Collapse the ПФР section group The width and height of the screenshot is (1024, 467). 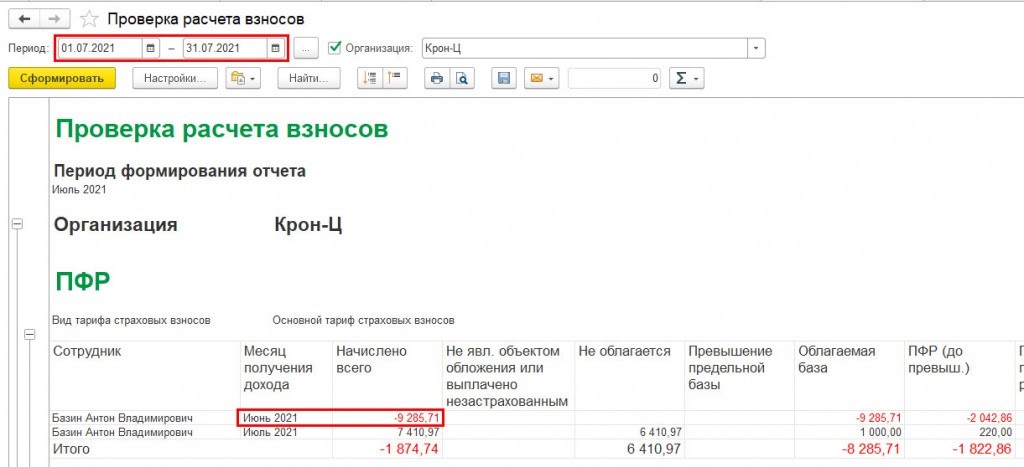coord(30,335)
